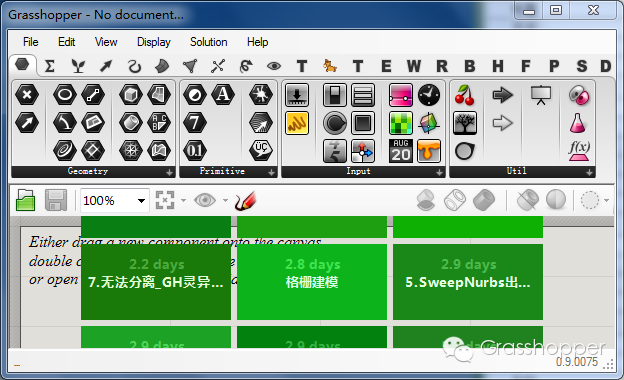Toggle the preview eye icon in canvas toolbar
Screen dimensions: 624x380
pyautogui.click(x=205, y=200)
